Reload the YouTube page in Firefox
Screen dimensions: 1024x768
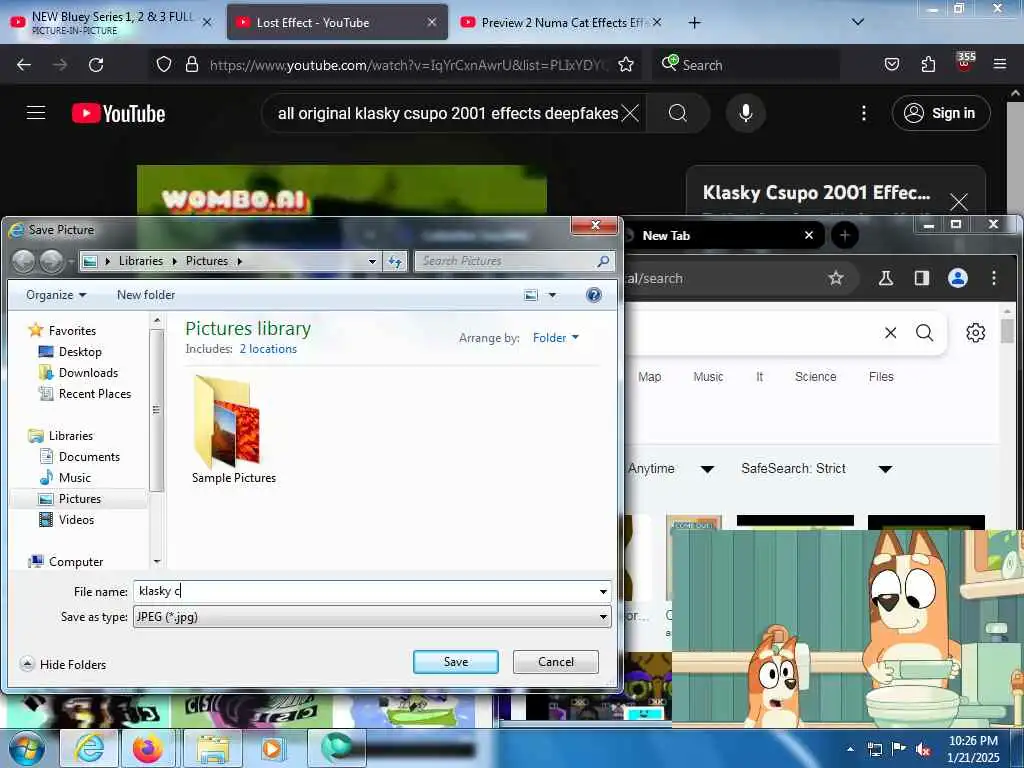point(96,65)
